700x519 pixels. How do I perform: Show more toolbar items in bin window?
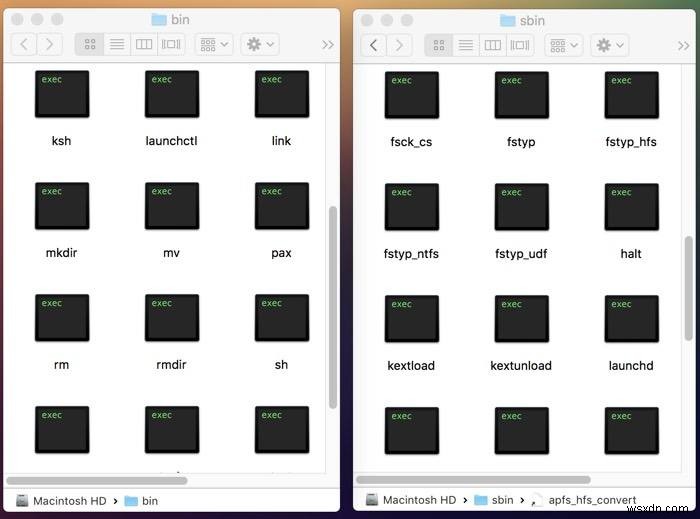tap(328, 45)
